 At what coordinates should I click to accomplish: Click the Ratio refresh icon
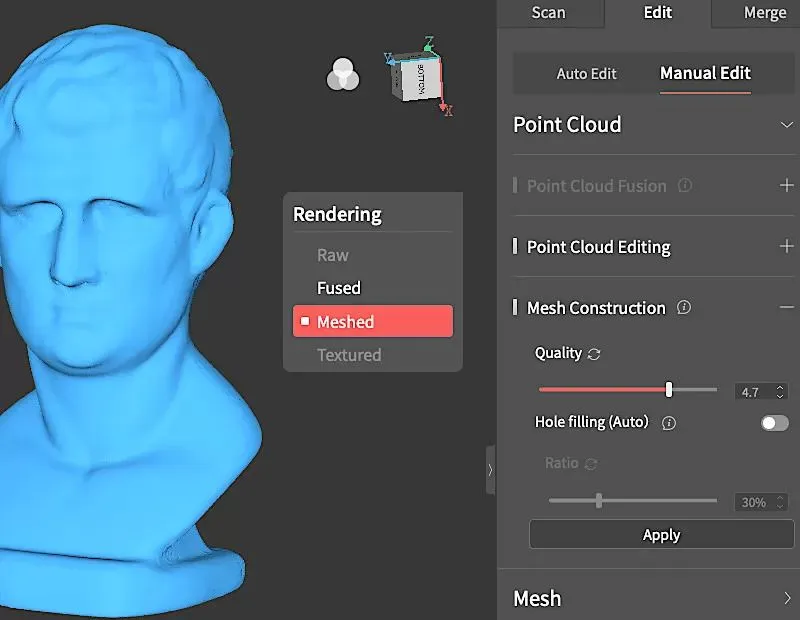[591, 464]
